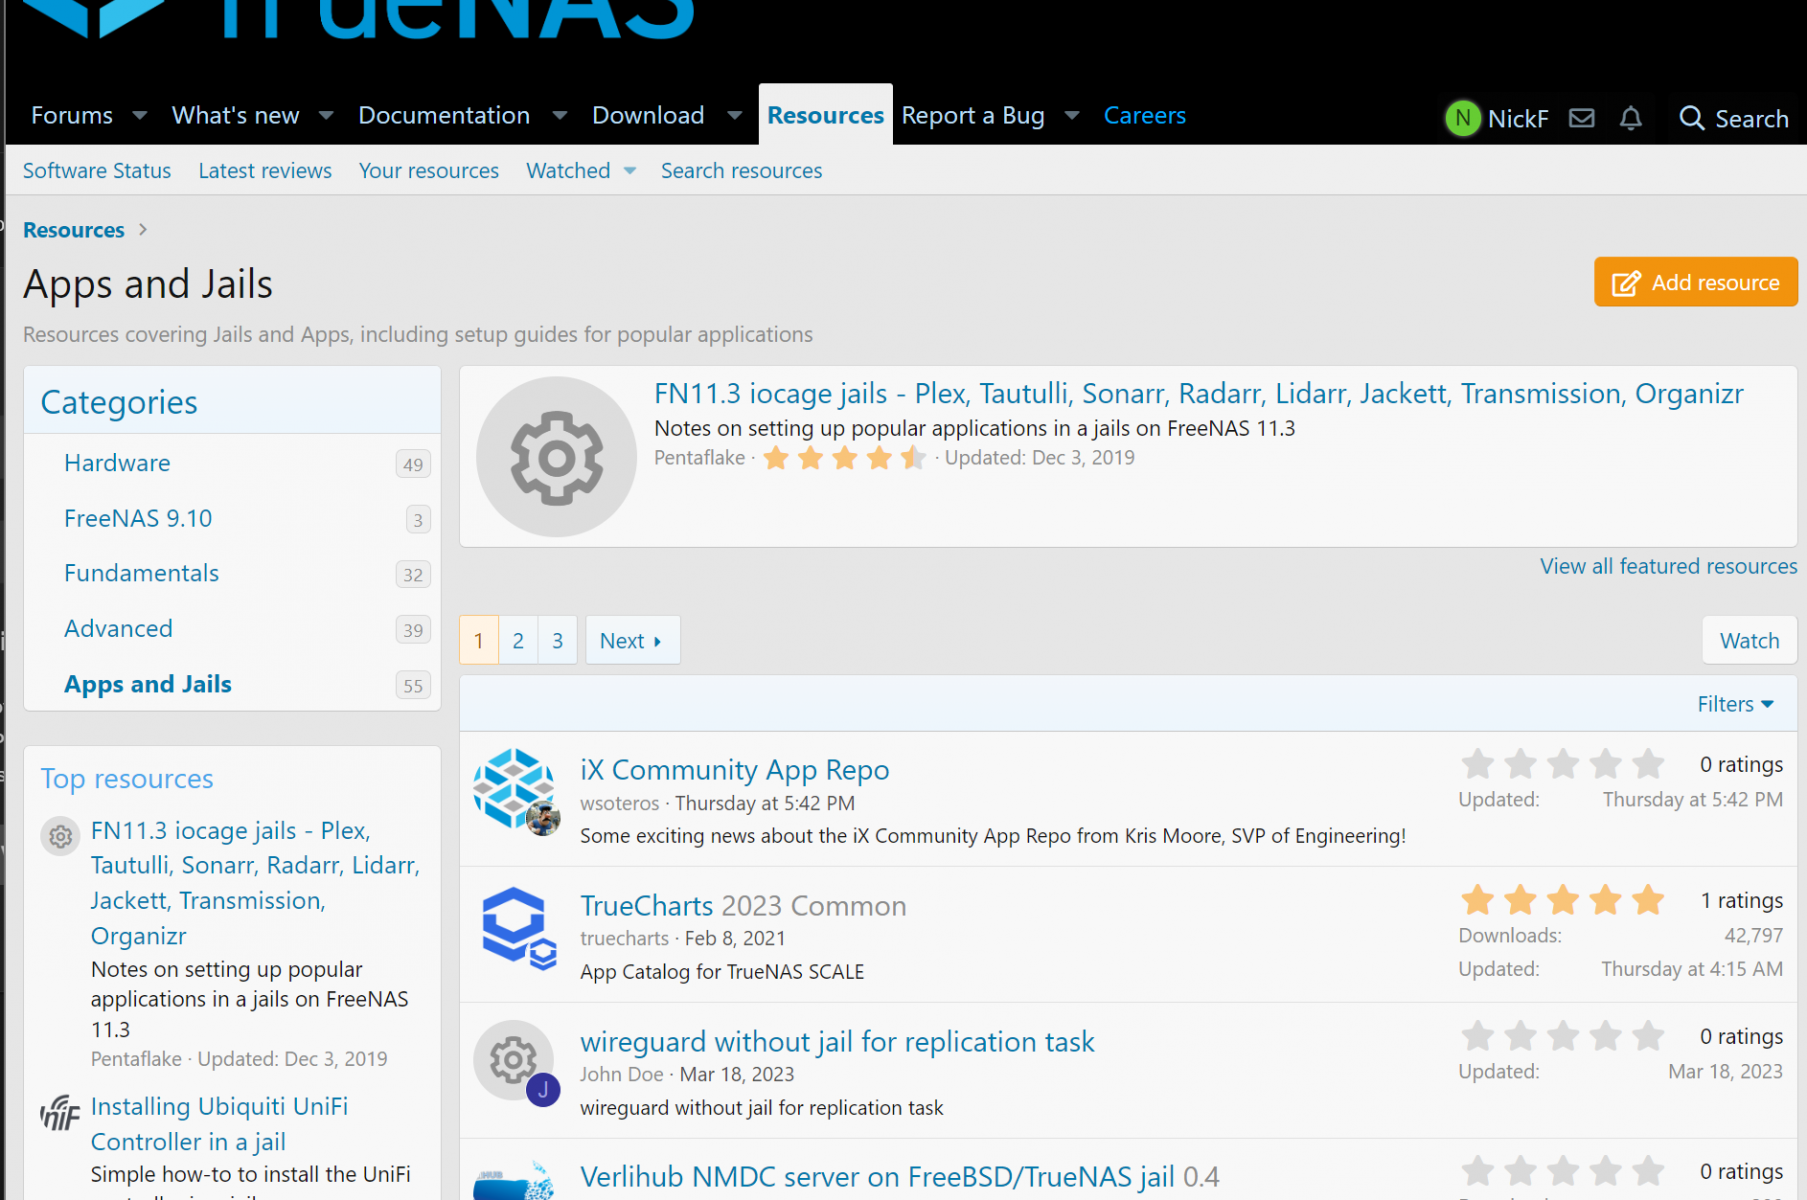
Task: Click the Watch button
Action: pos(1749,641)
